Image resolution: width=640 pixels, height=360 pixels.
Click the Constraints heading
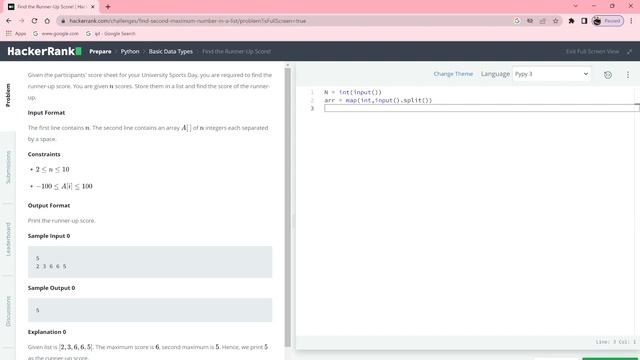[44, 154]
